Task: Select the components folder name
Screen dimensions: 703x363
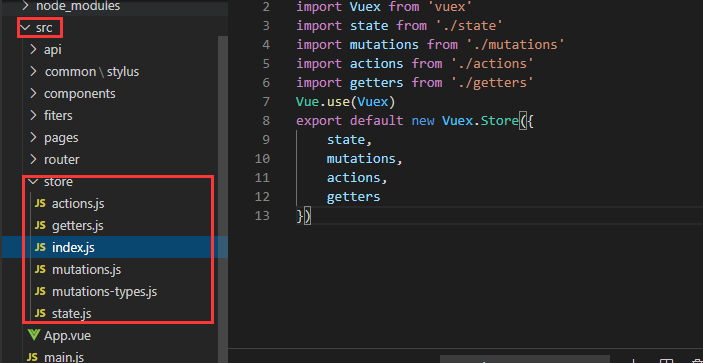Action: [x=80, y=94]
